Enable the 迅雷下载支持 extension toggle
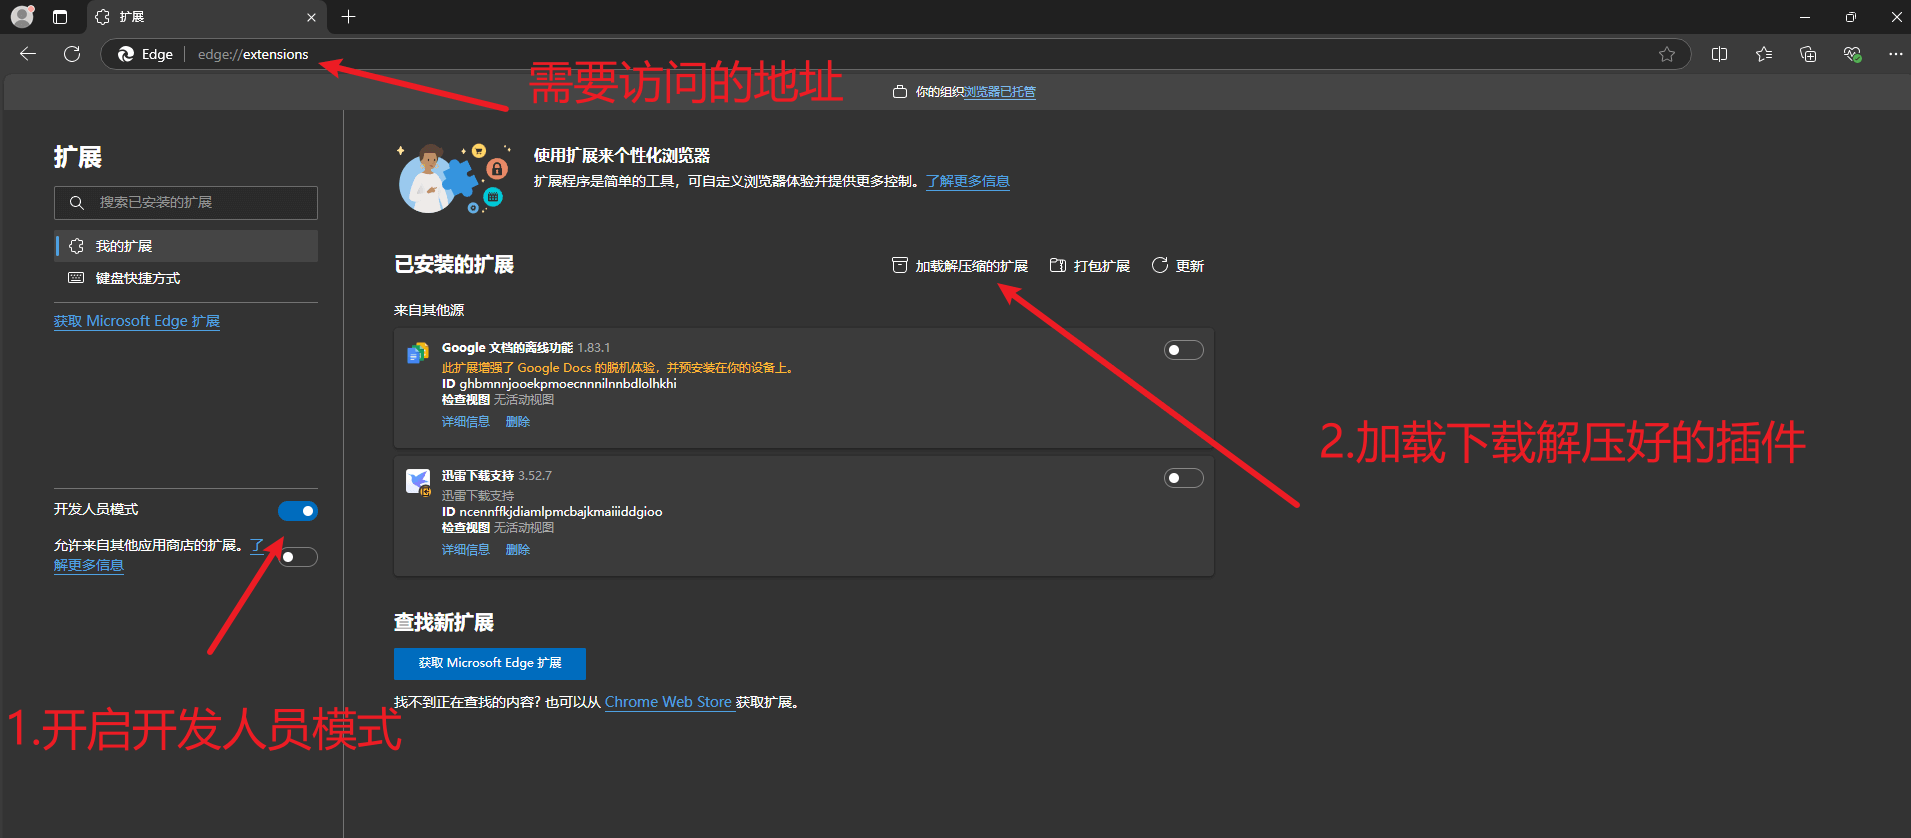This screenshot has height=838, width=1911. click(1184, 478)
